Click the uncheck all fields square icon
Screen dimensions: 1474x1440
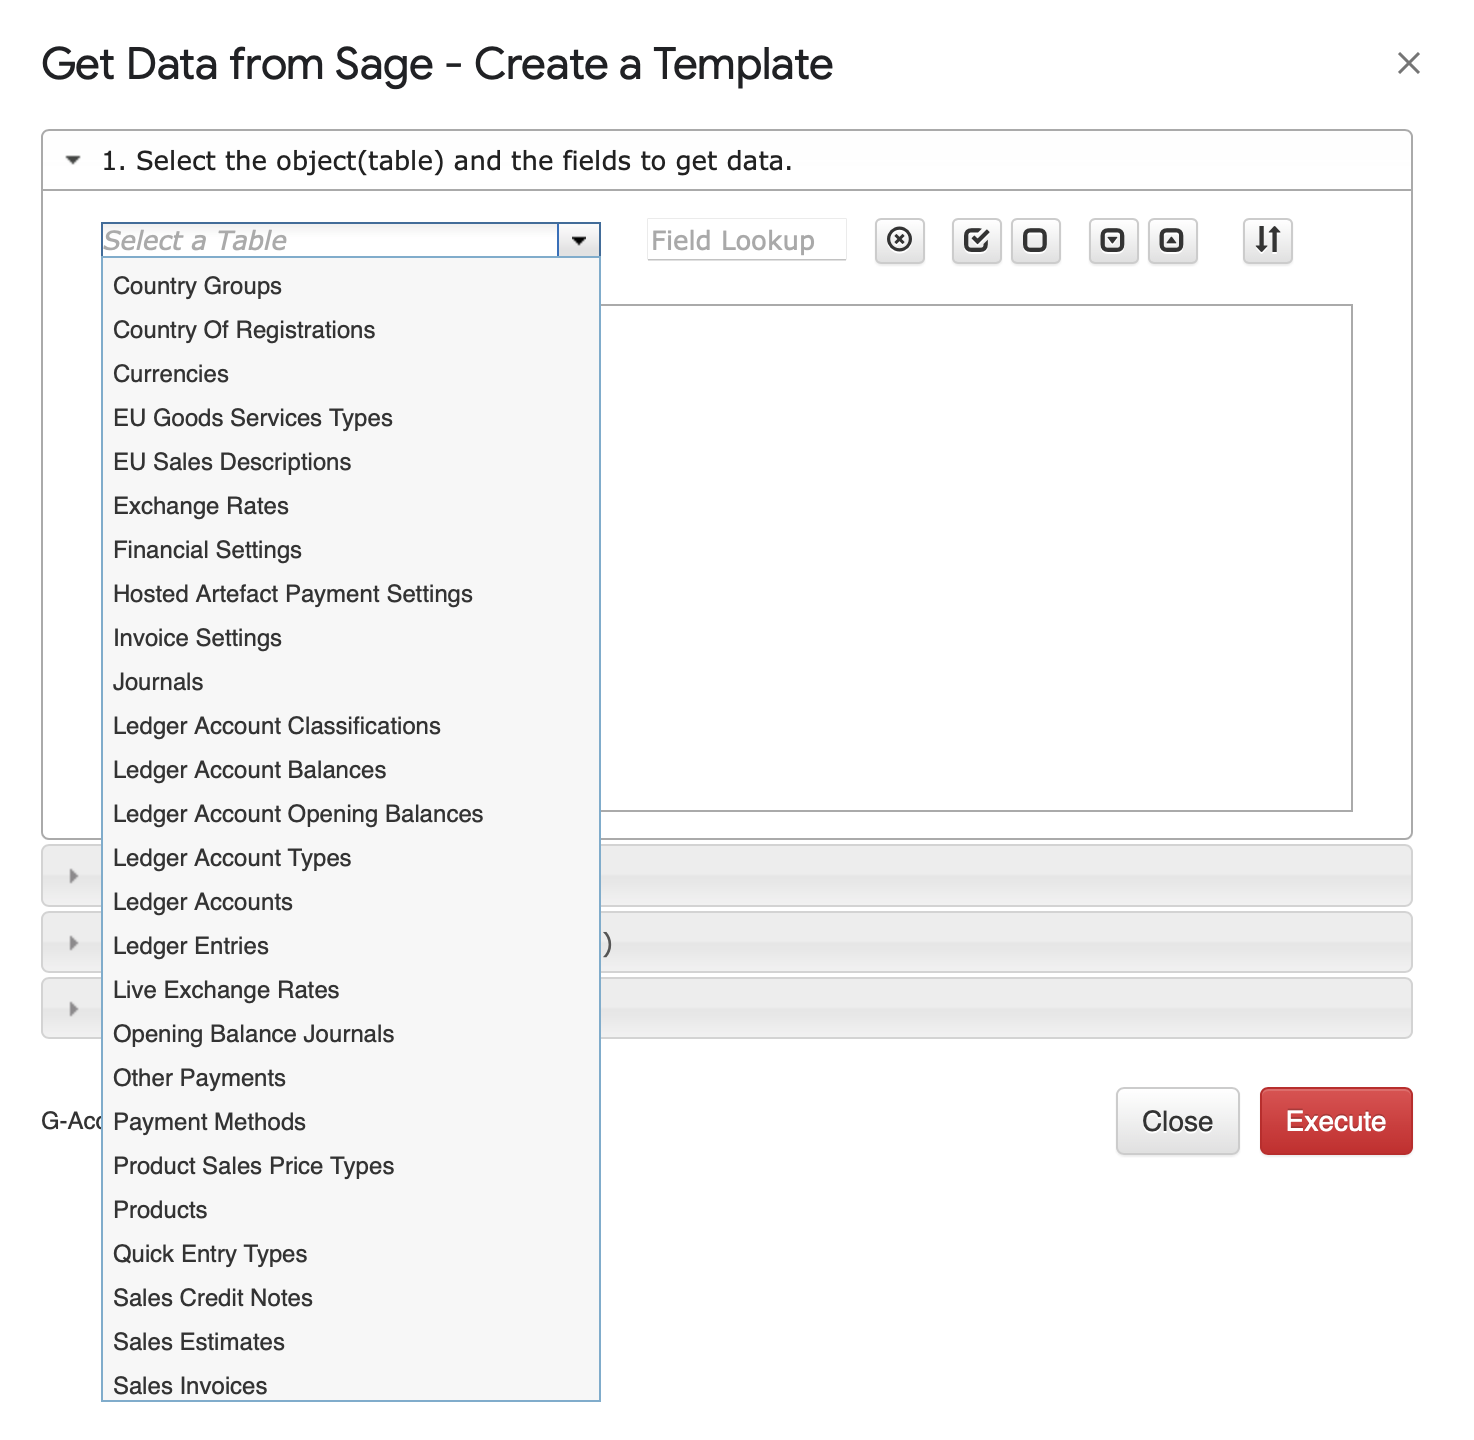click(x=1035, y=240)
